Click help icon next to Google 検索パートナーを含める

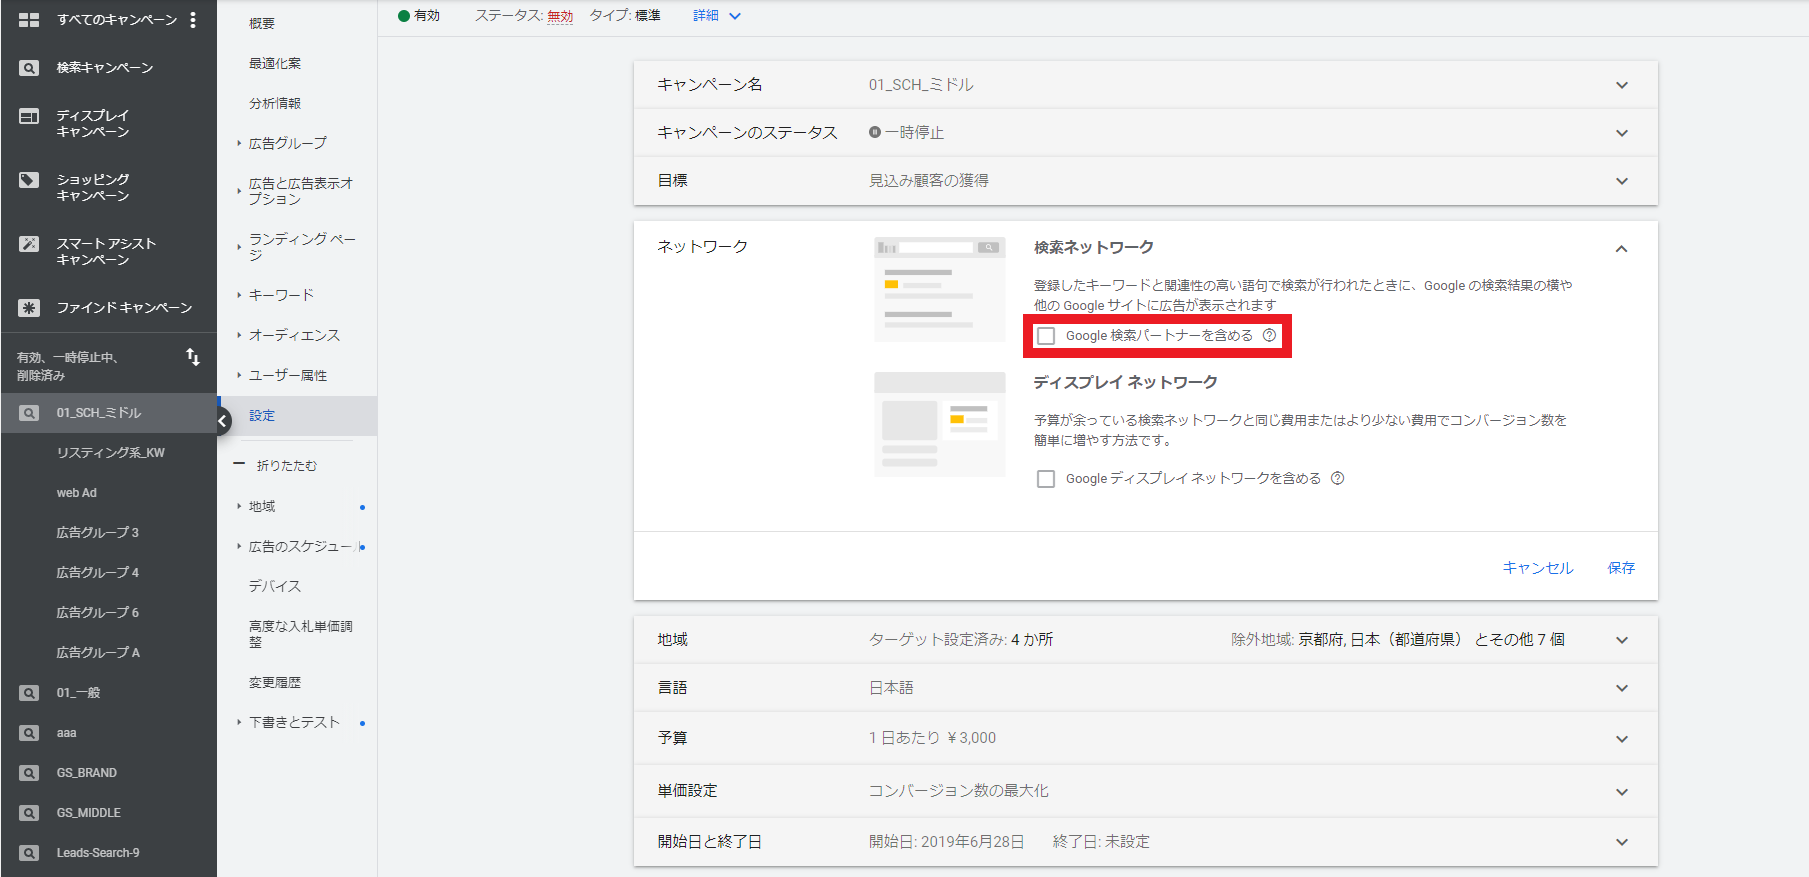(x=1269, y=336)
